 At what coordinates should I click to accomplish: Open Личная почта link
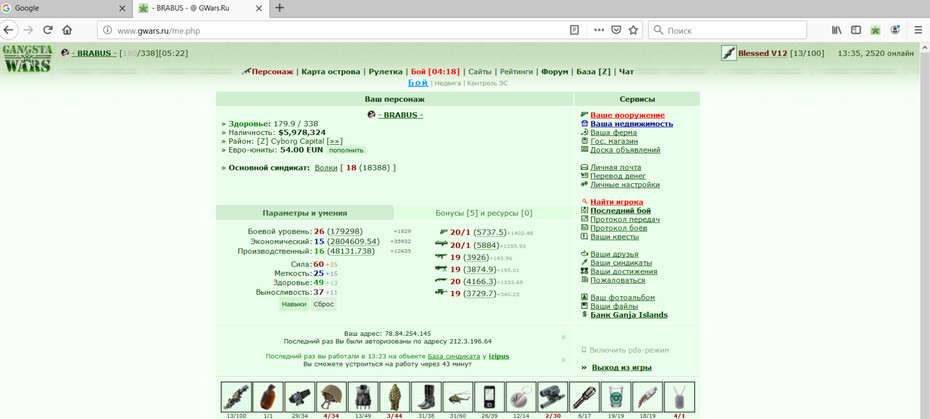pos(616,167)
